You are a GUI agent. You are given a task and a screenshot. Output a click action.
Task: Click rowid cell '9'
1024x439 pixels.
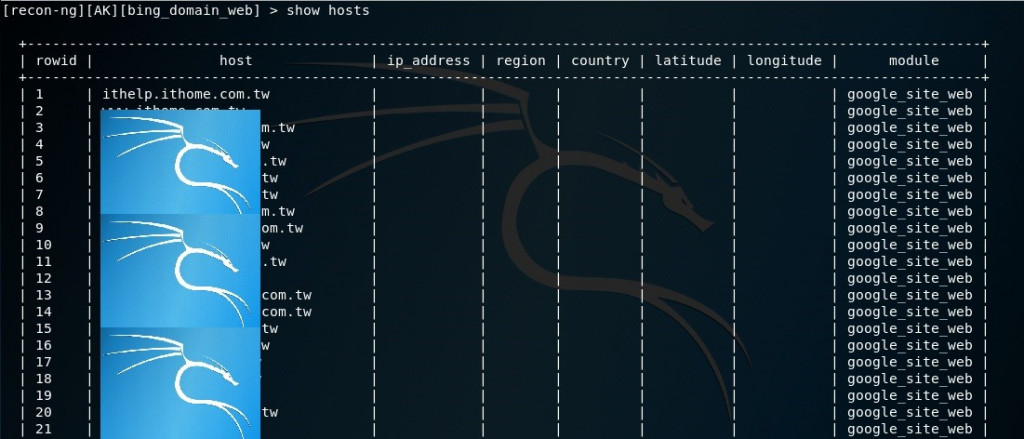pyautogui.click(x=40, y=228)
